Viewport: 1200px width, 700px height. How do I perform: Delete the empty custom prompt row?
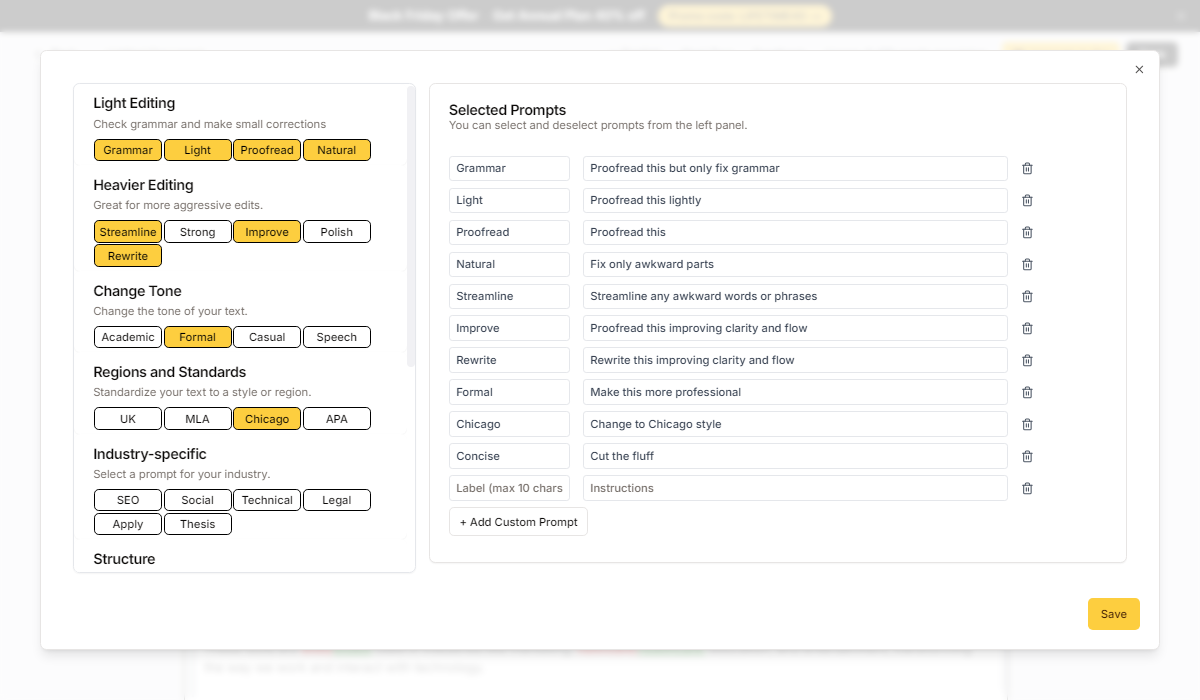1027,488
